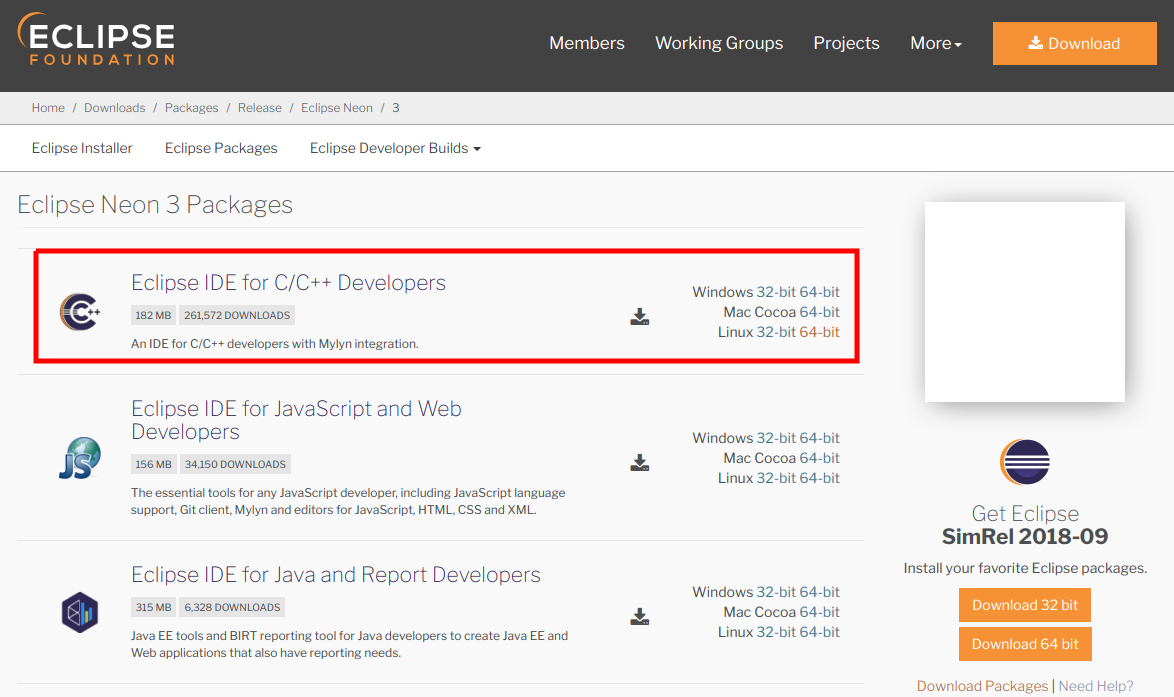This screenshot has width=1174, height=697.
Task: Click the 34,150 DOWNLOADS badge
Action: tap(235, 464)
